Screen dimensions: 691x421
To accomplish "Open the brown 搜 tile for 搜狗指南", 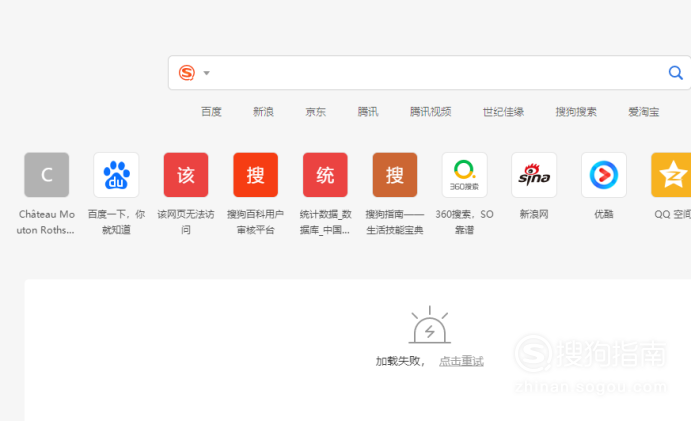I will 395,175.
